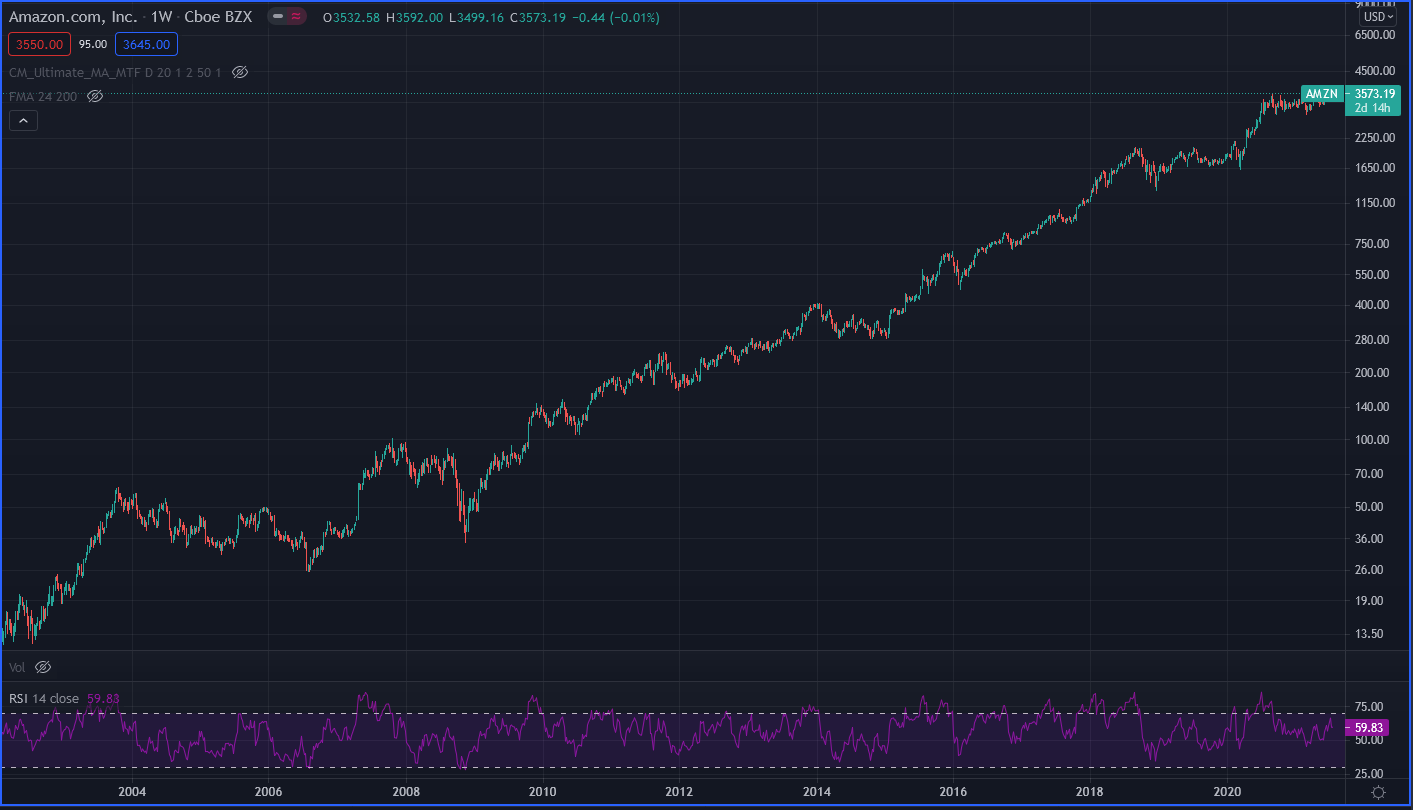The height and width of the screenshot is (810, 1413).
Task: Open the USD currency dropdown
Action: pos(1377,16)
